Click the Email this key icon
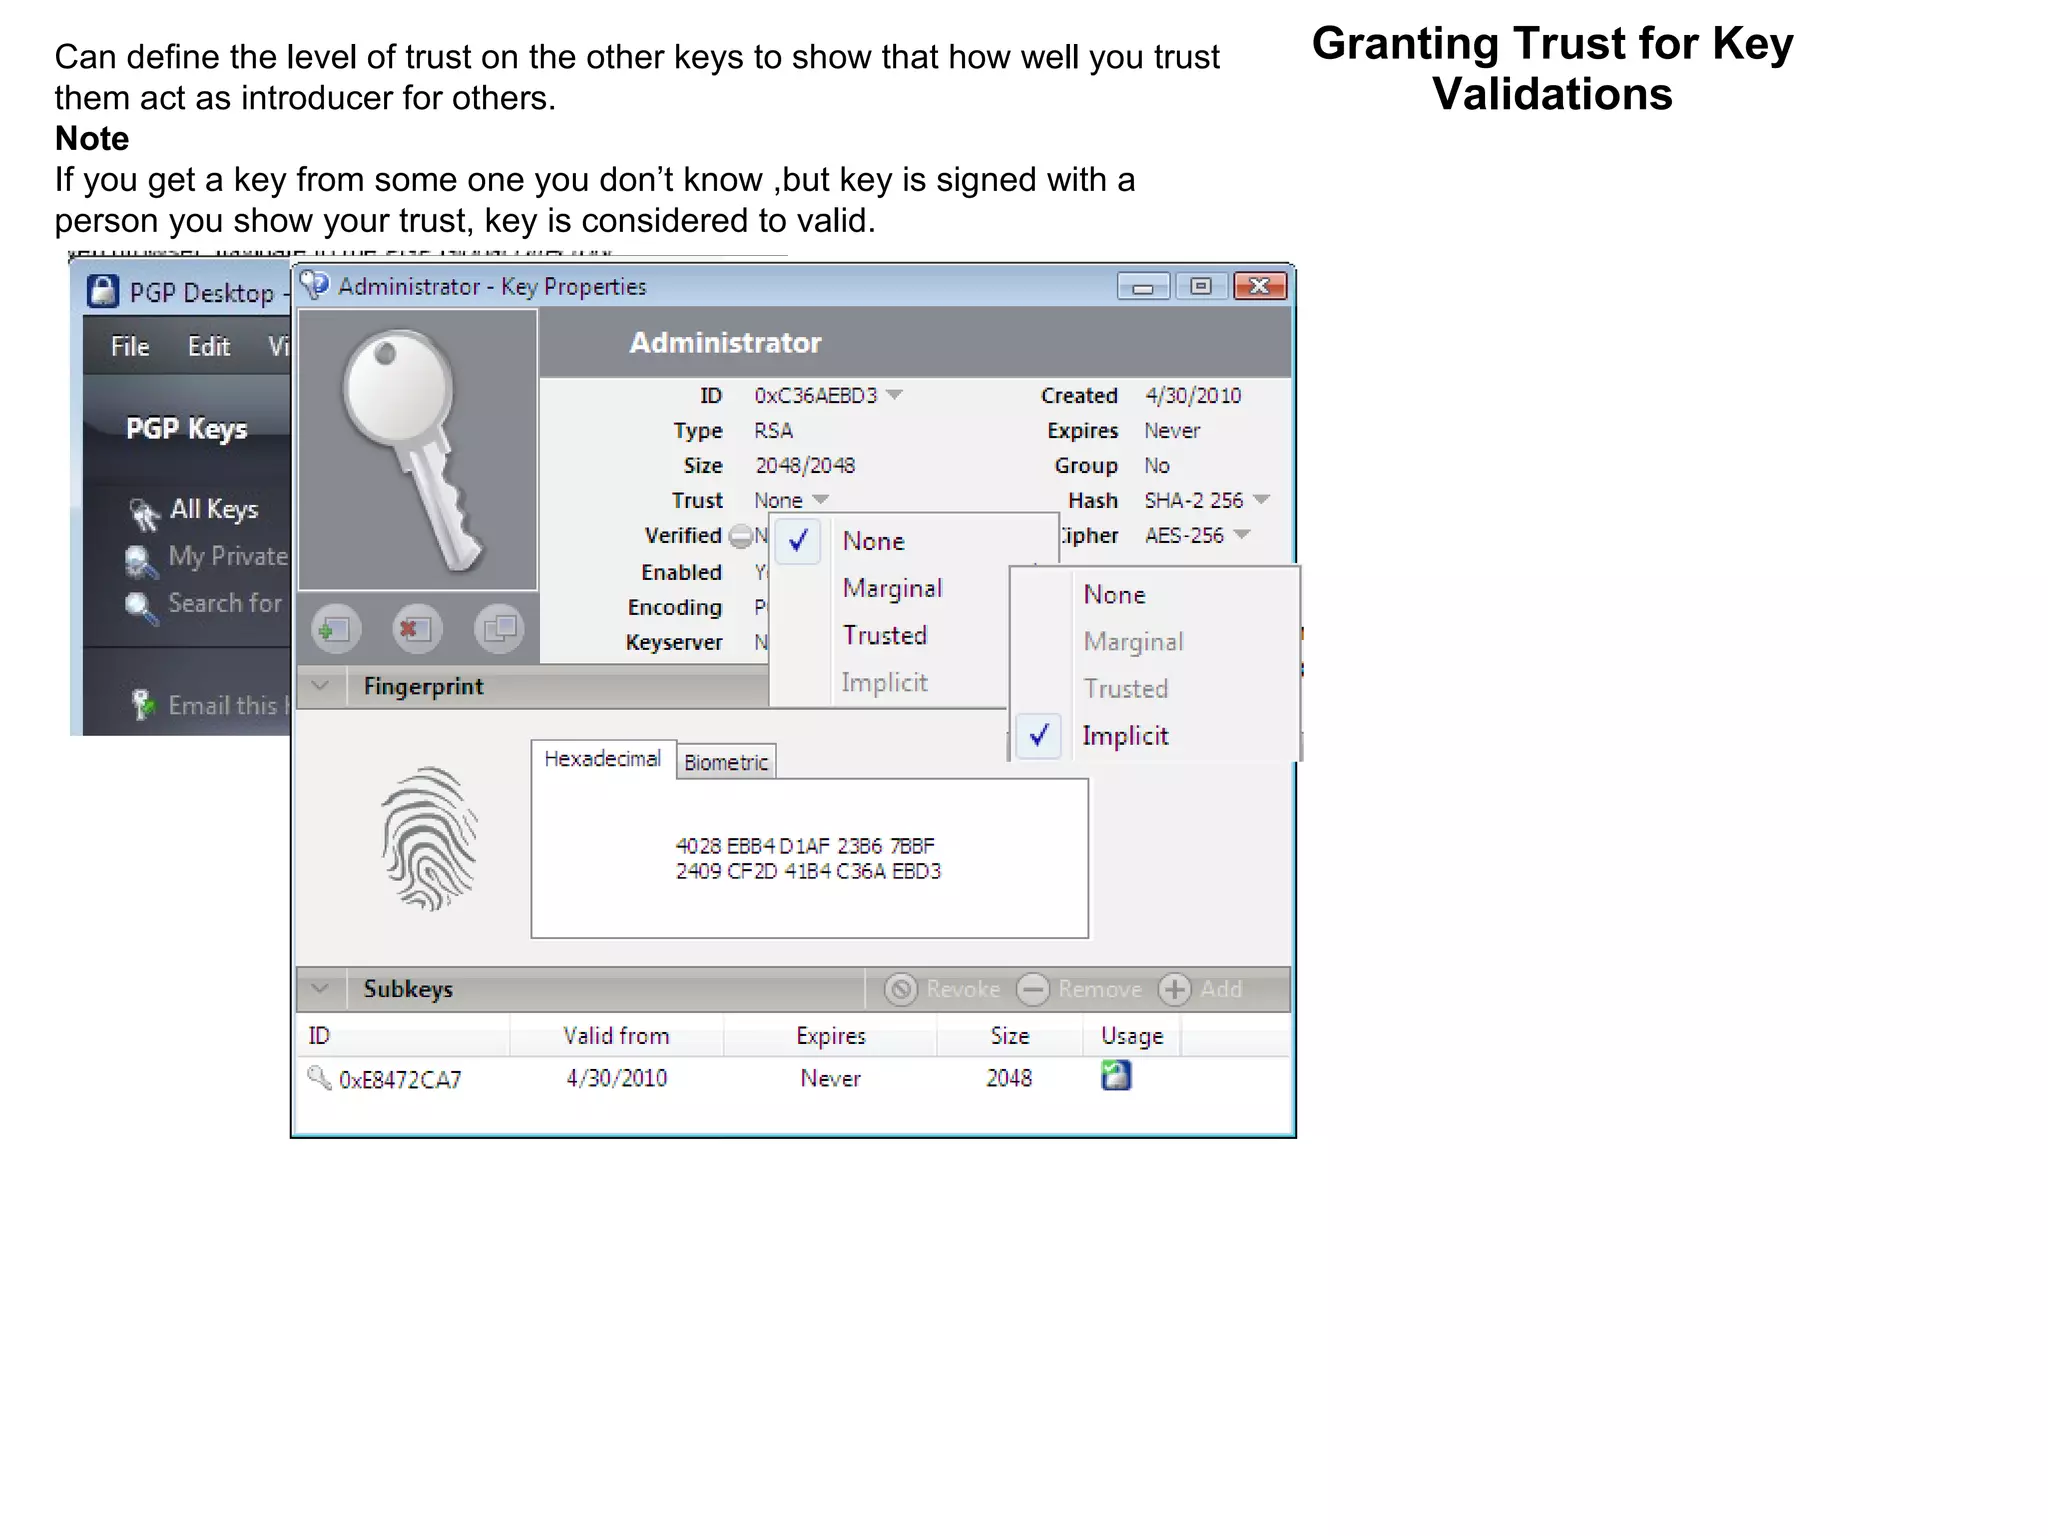 pos(143,704)
